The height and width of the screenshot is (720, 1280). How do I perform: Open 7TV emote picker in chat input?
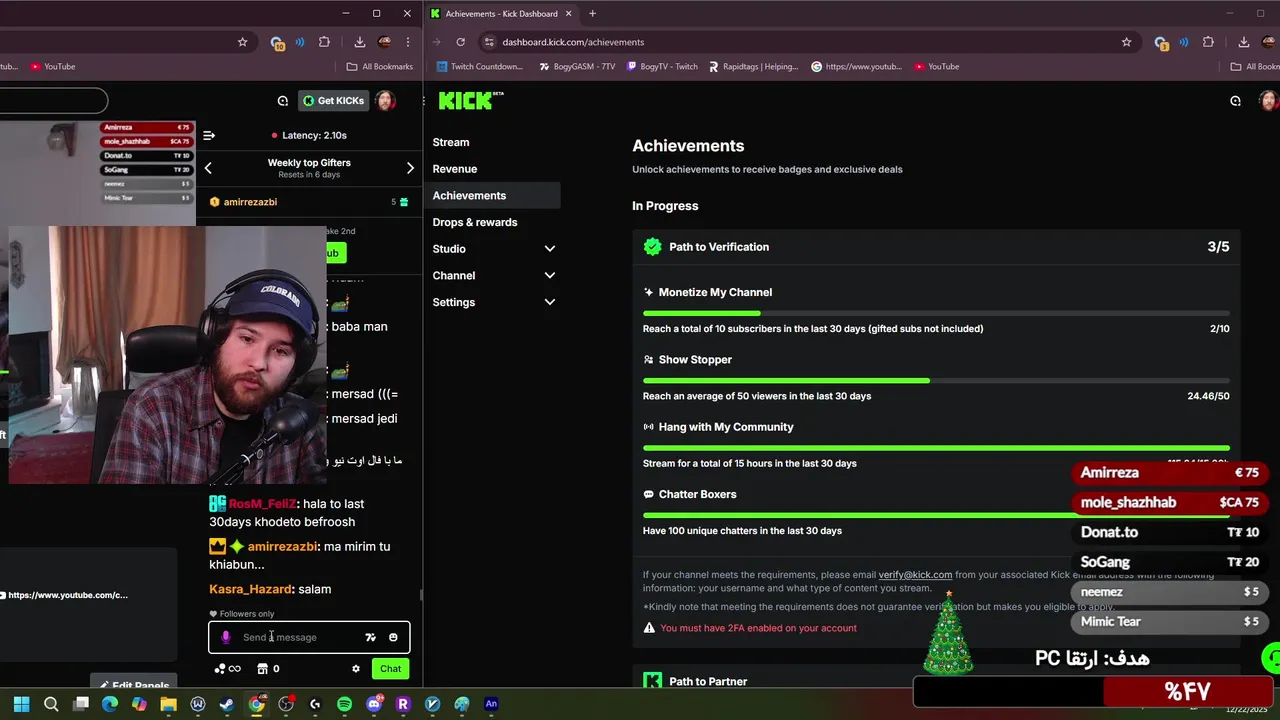(x=370, y=637)
